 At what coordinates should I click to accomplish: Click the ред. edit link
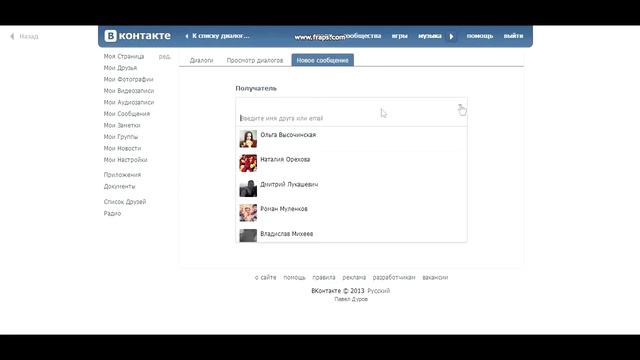164,56
